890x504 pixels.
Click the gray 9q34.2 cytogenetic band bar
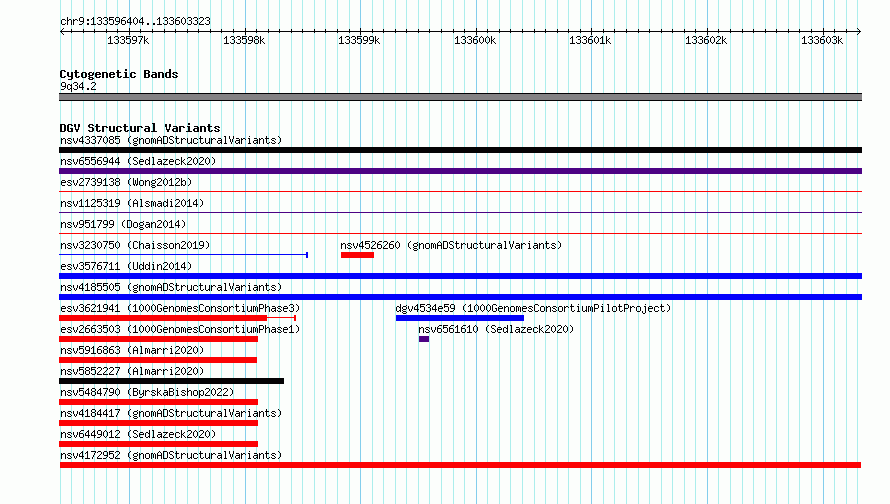coord(460,97)
